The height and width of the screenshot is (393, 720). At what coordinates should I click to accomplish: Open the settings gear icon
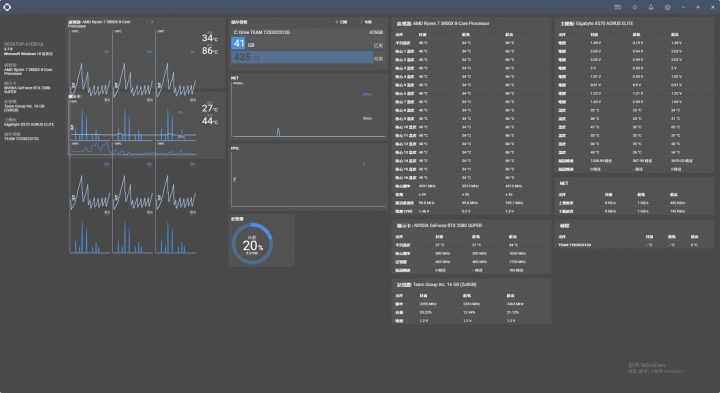click(667, 7)
